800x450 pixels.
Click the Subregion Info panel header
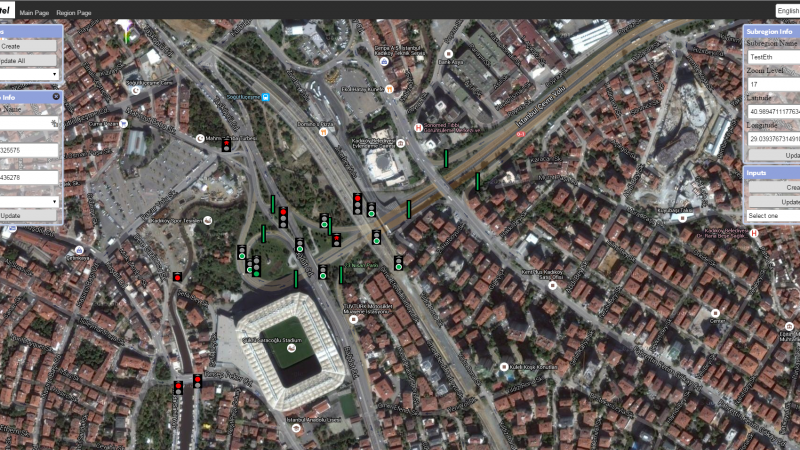[771, 32]
